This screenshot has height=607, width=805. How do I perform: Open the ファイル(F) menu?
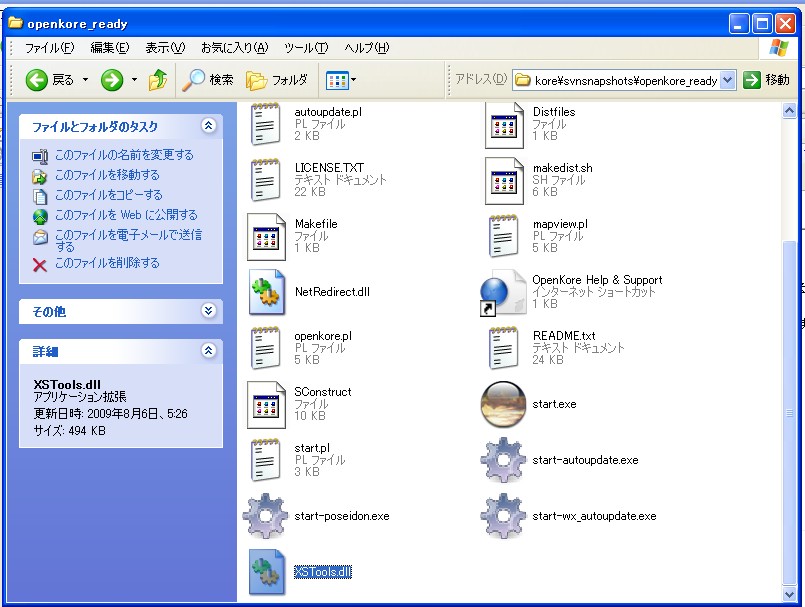tap(50, 48)
